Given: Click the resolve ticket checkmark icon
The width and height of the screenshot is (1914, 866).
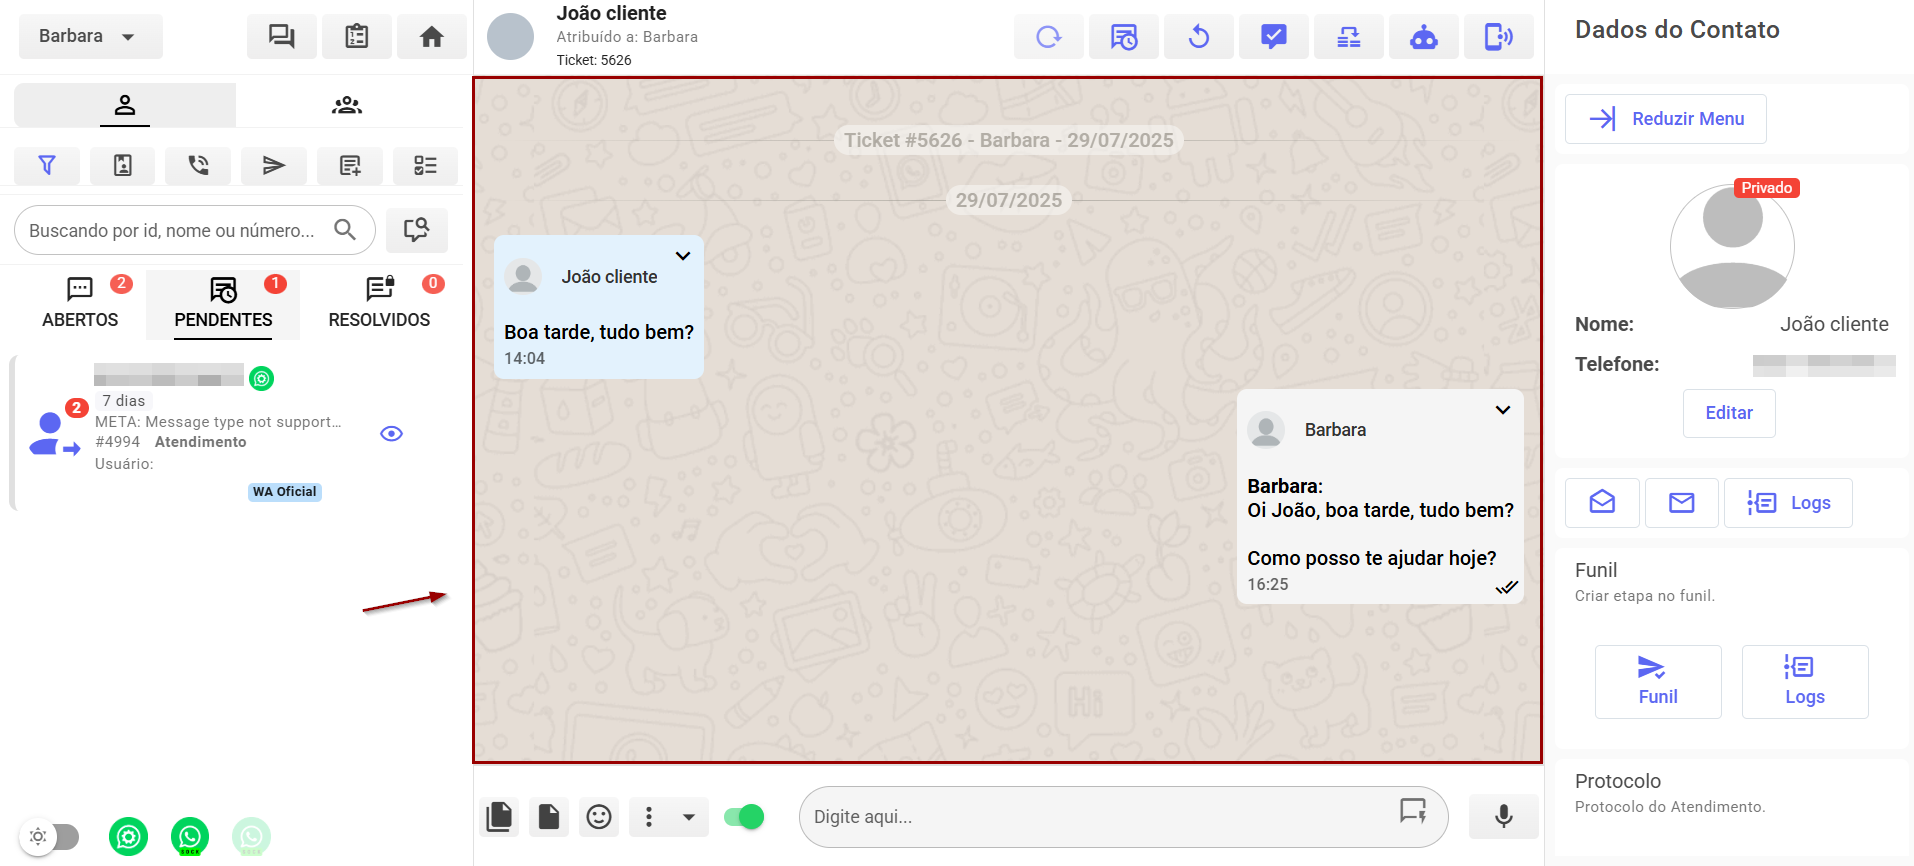Looking at the screenshot, I should (x=1273, y=37).
